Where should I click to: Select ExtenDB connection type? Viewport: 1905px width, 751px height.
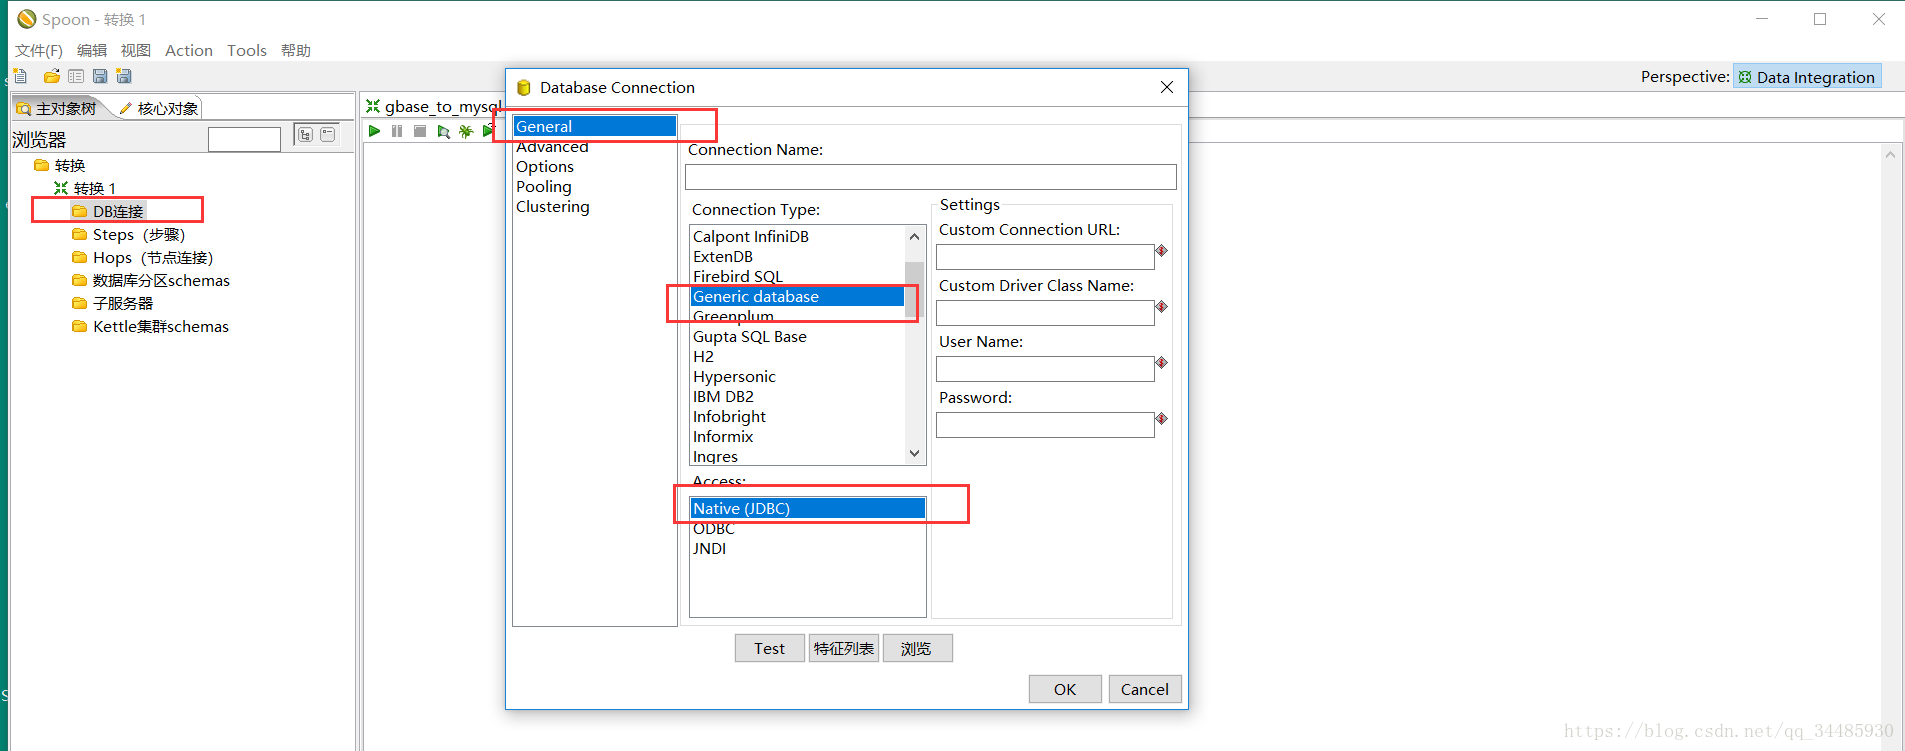tap(723, 256)
